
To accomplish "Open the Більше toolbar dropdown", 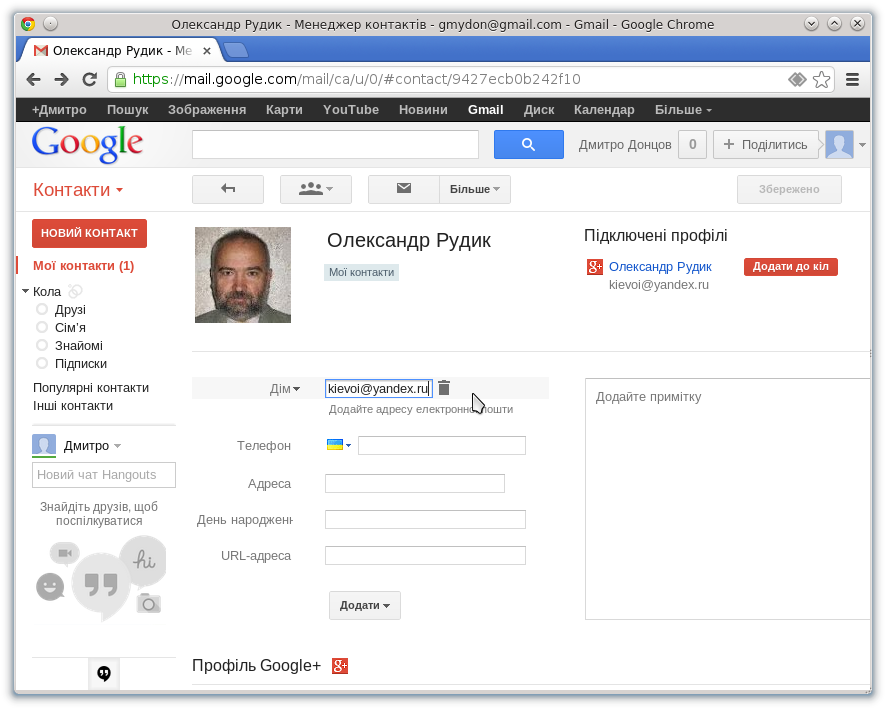I will pos(475,189).
